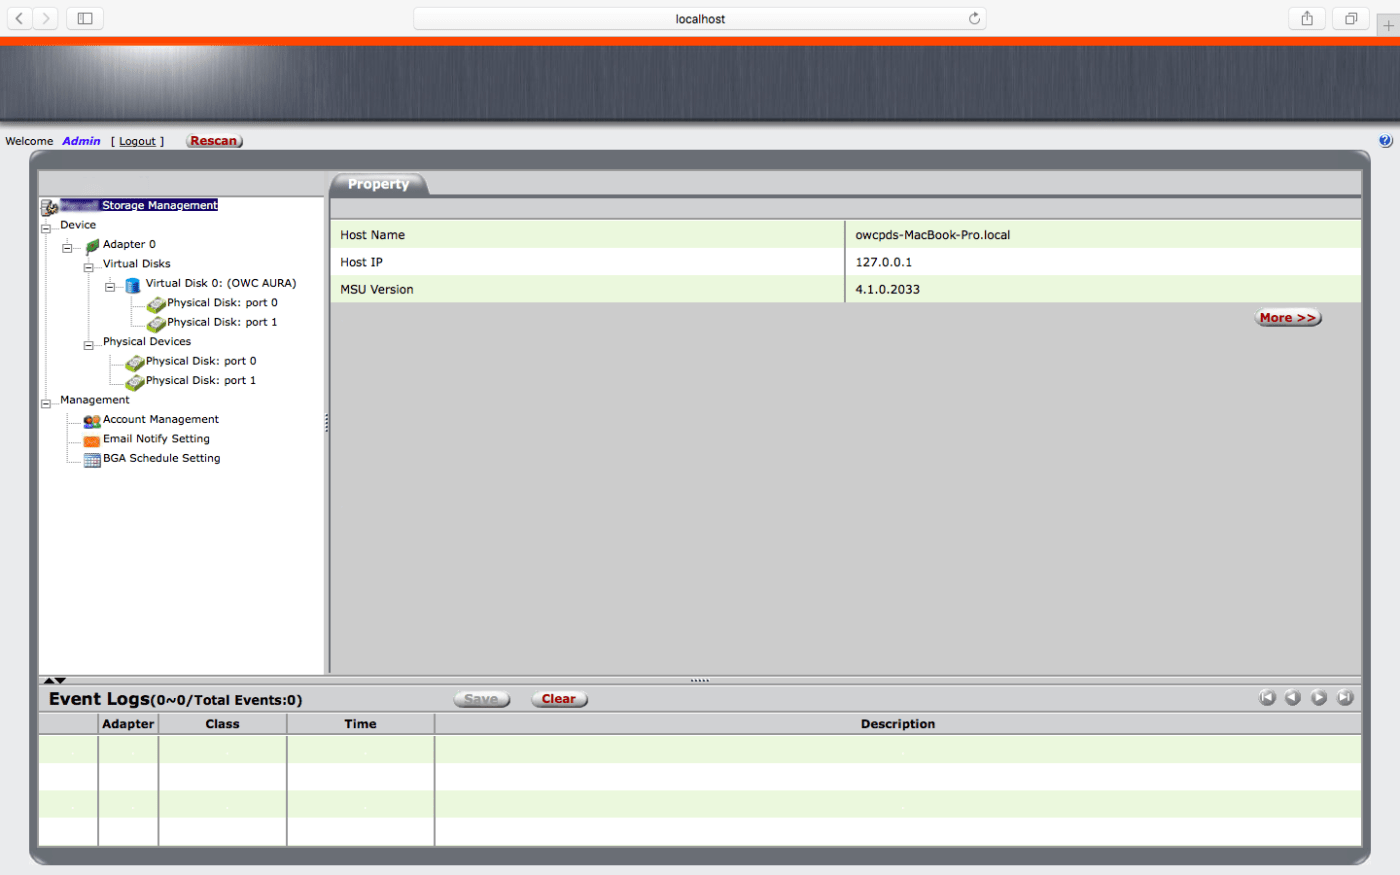This screenshot has width=1400, height=875.
Task: Go to last event log page
Action: pos(1345,698)
